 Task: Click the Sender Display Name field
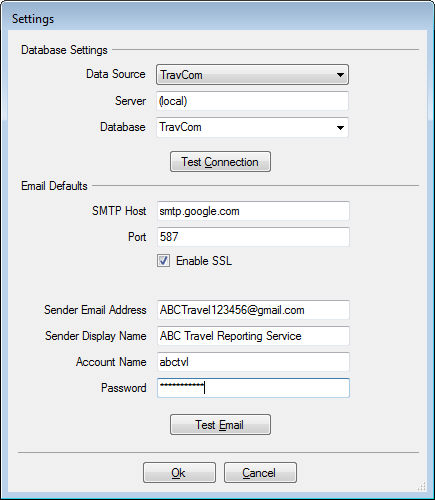[253, 336]
